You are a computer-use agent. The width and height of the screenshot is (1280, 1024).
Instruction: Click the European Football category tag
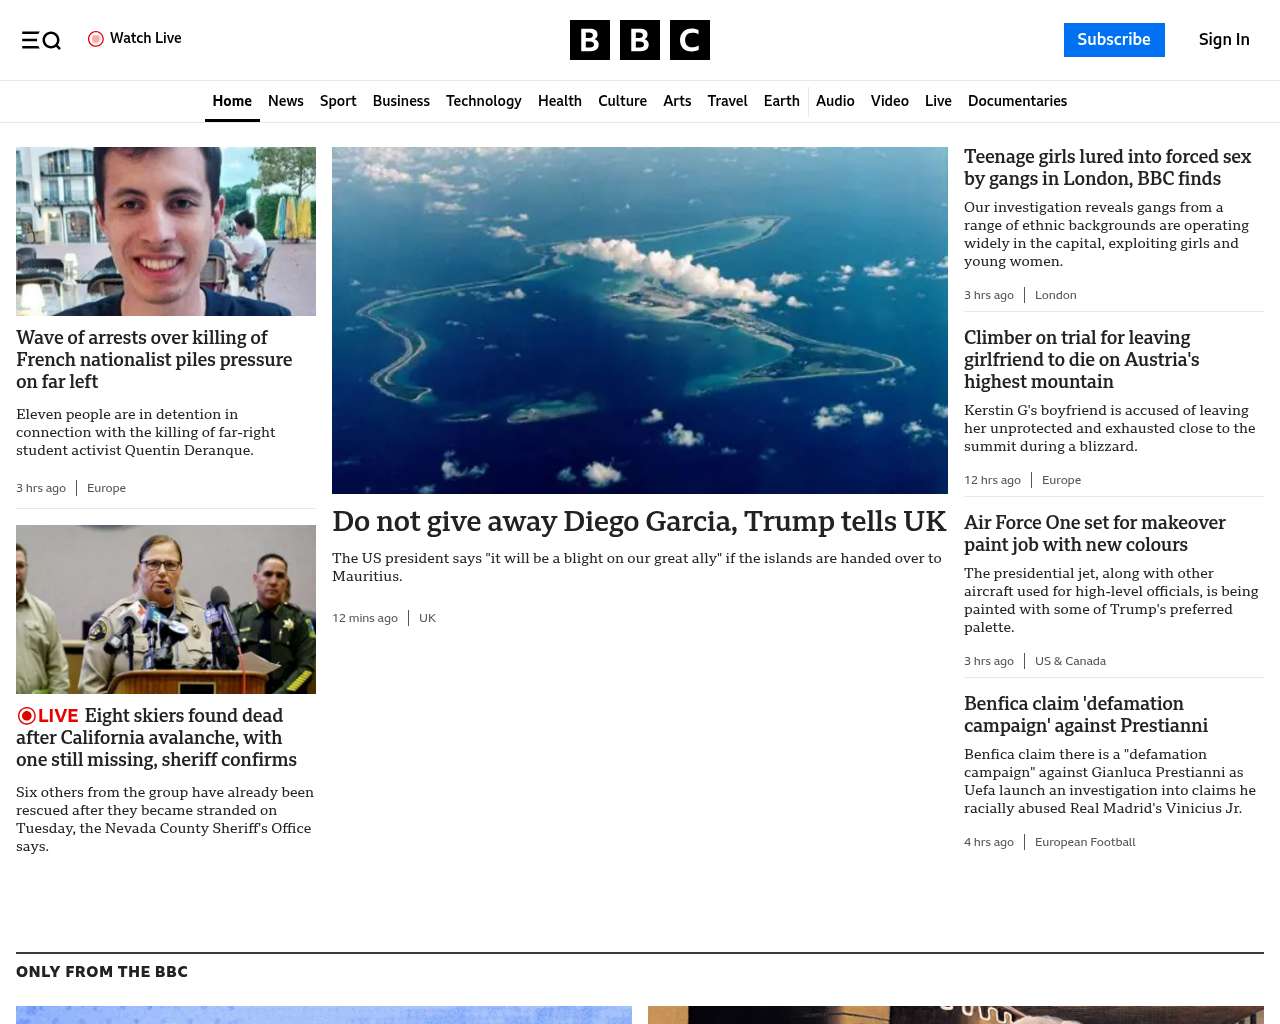[x=1085, y=842]
